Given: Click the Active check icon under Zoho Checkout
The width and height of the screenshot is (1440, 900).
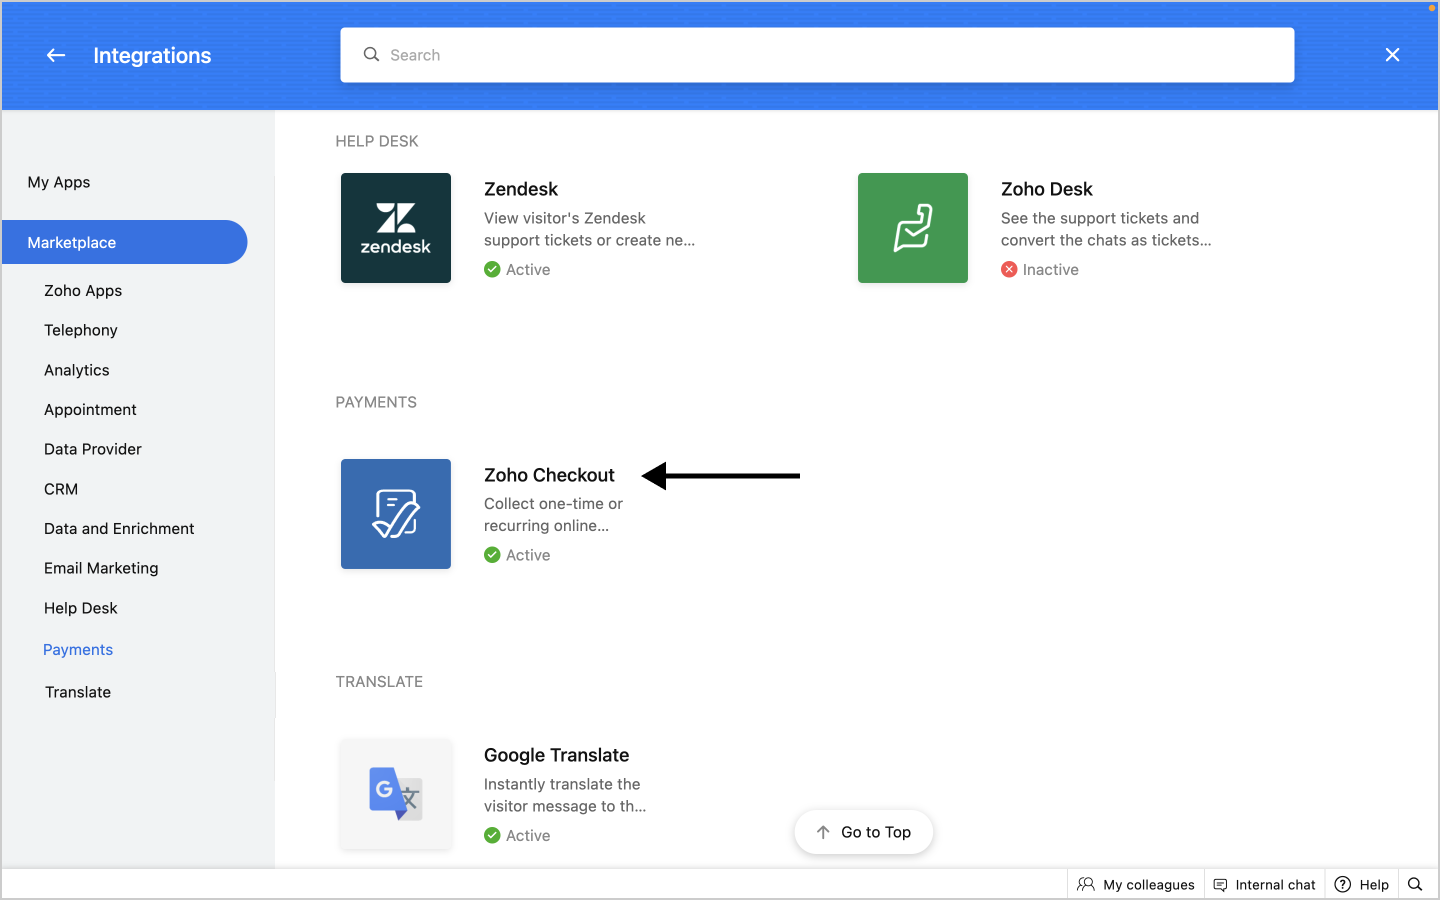Looking at the screenshot, I should (x=492, y=555).
